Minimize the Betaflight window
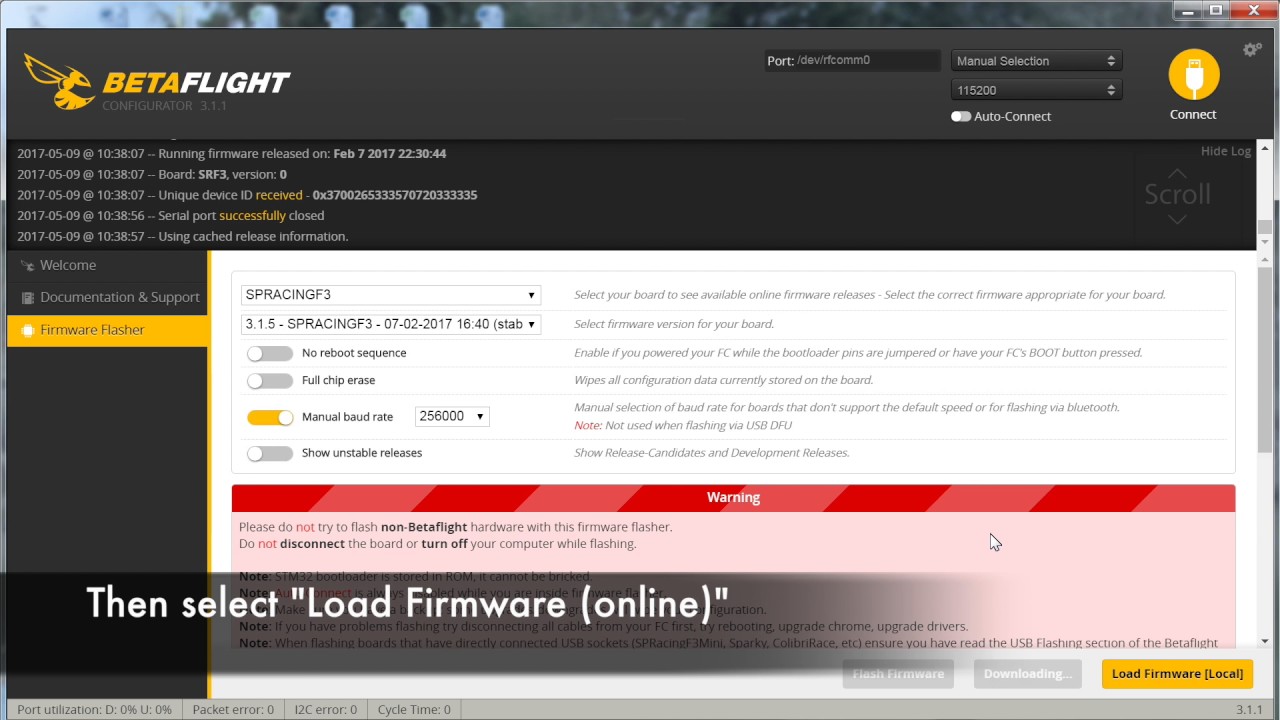The width and height of the screenshot is (1280, 720). [x=1187, y=11]
